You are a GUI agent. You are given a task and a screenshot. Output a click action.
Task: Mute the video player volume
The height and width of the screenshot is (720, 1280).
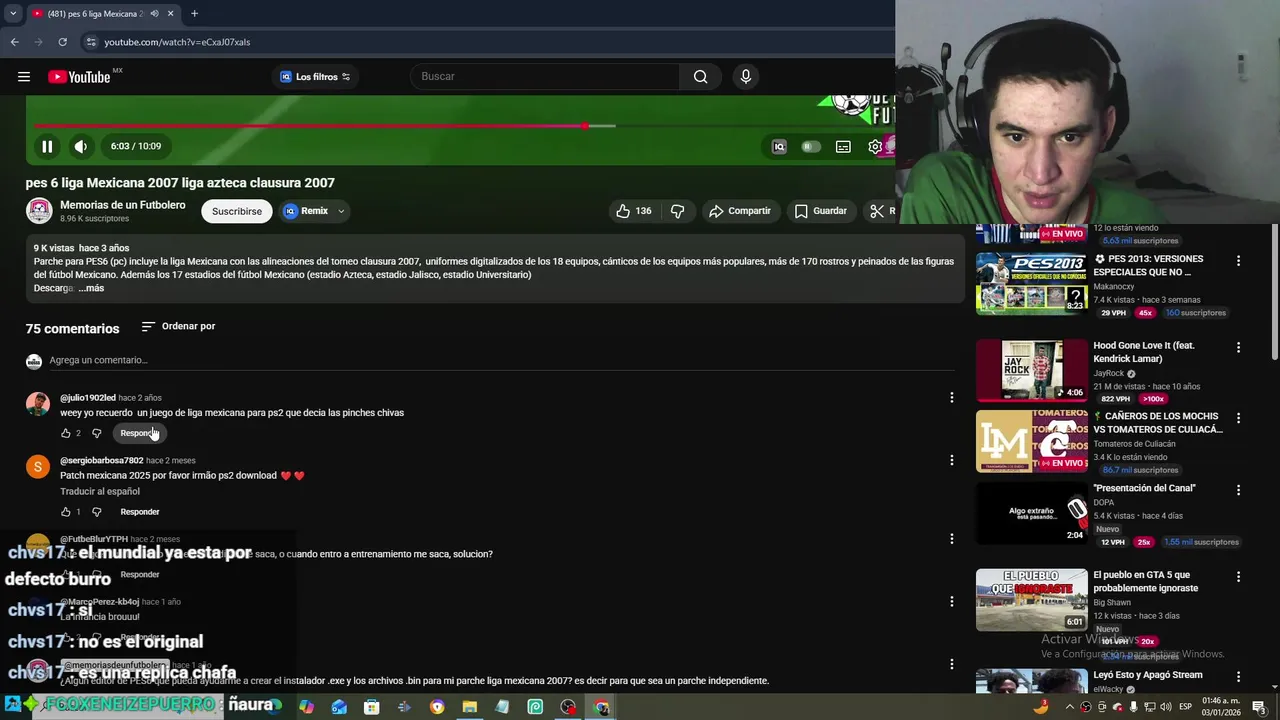[x=81, y=146]
